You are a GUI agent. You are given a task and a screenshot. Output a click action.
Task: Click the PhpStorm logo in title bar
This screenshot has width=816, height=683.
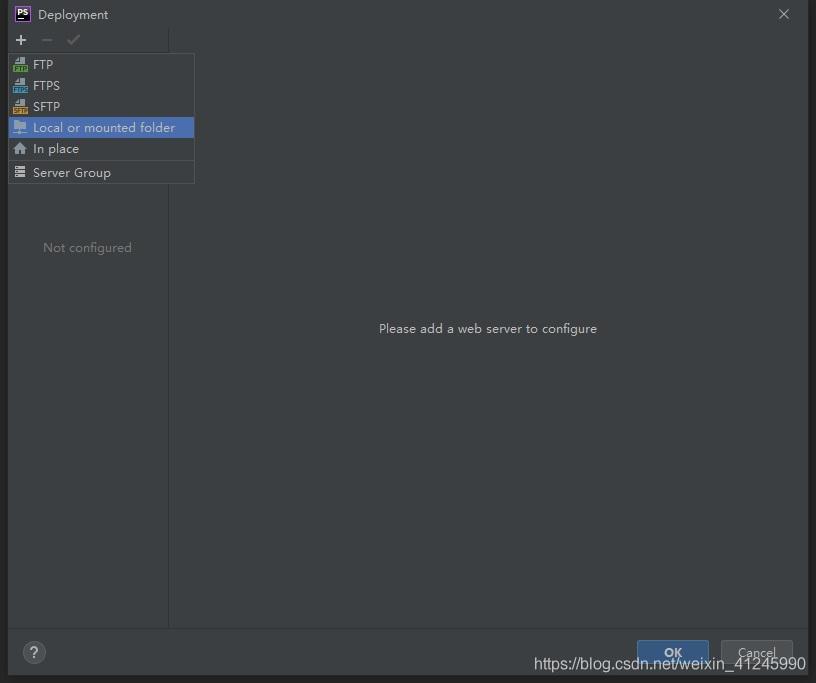coord(22,14)
